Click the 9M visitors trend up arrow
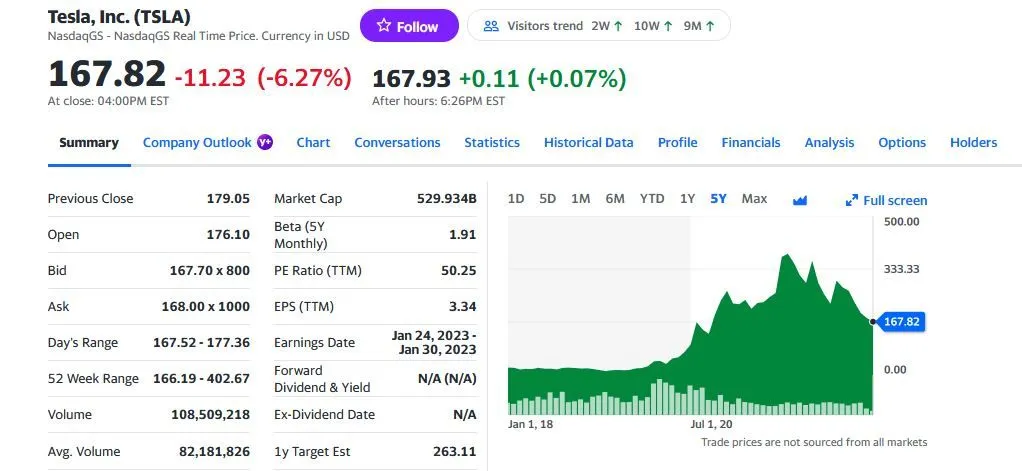The width and height of the screenshot is (1022, 471). coord(710,26)
